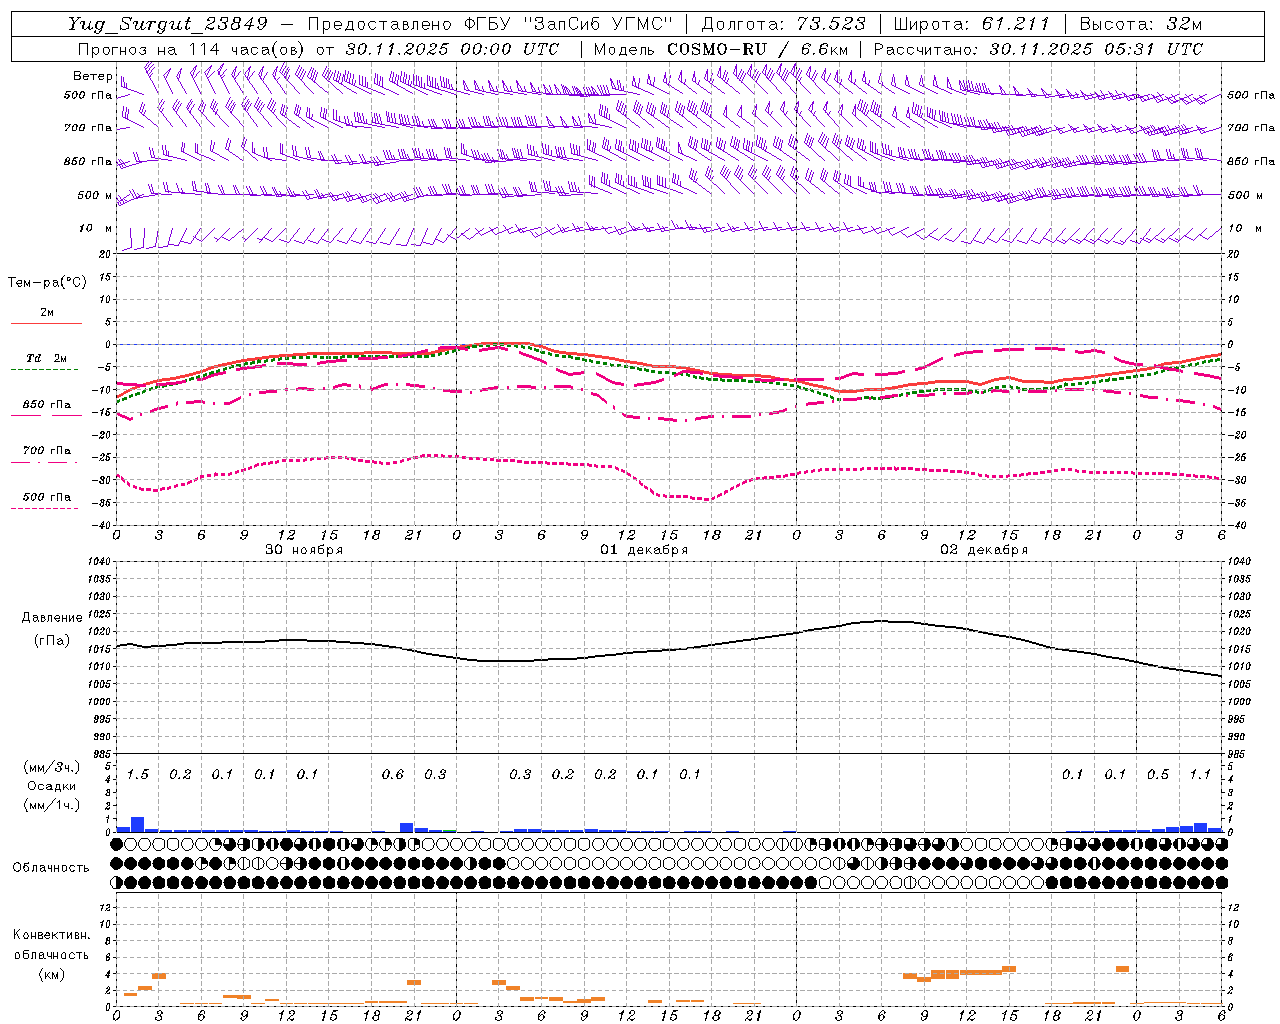Click the (мм/1ч.) hourly precipitation unit label
The height and width of the screenshot is (1024, 1280).
coord(51,804)
